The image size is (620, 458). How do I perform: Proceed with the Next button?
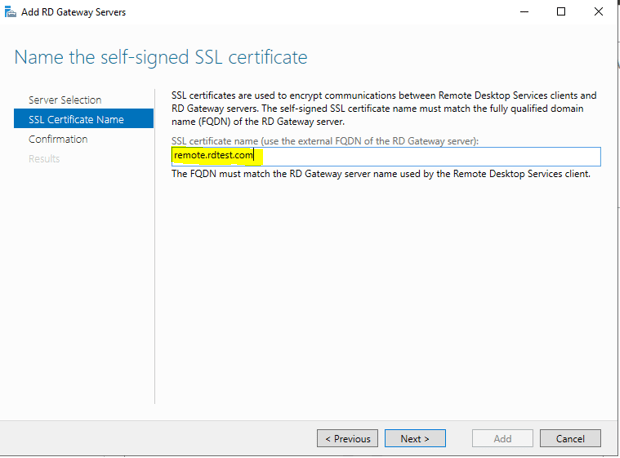point(415,438)
